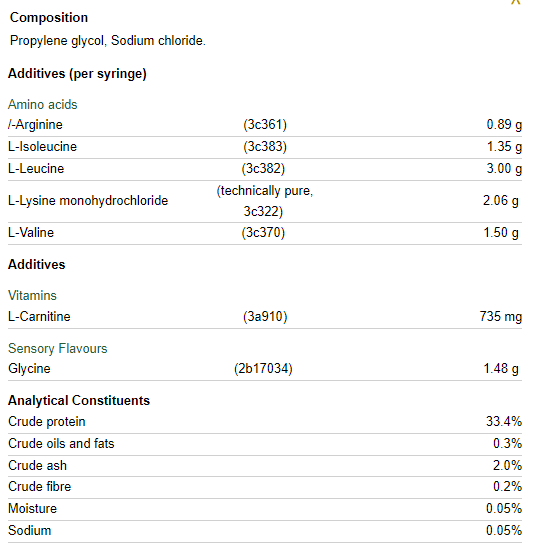The height and width of the screenshot is (555, 538).
Task: Click the Analytical Constituents heading
Action: click(x=79, y=401)
